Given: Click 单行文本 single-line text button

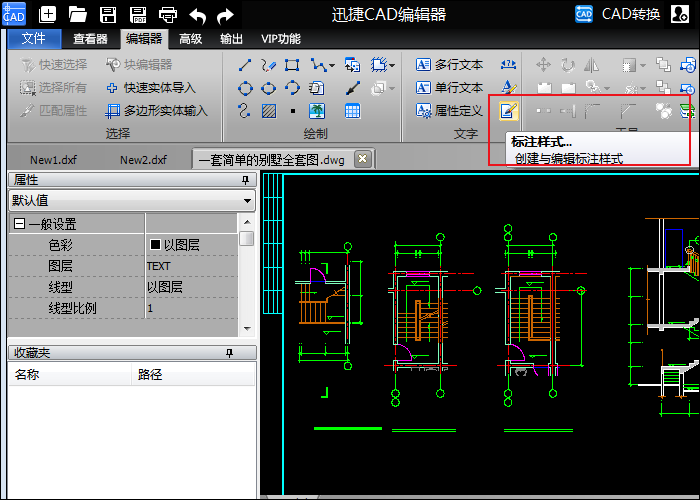Looking at the screenshot, I should tap(449, 88).
